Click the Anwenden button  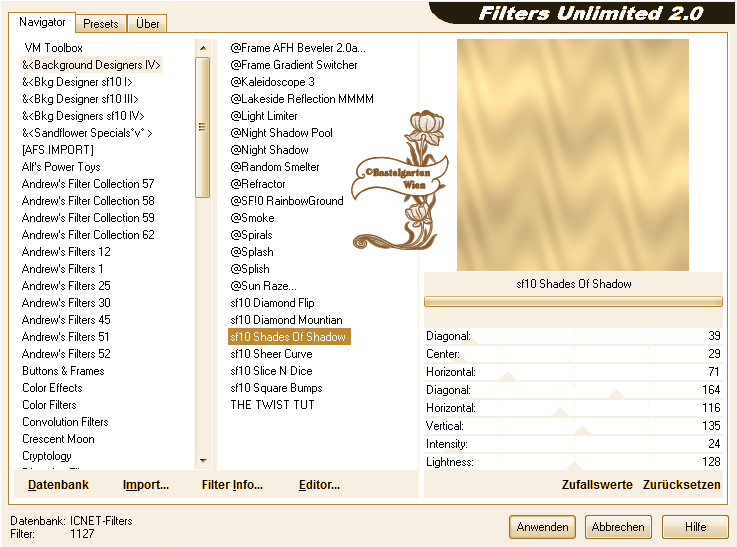pos(542,527)
